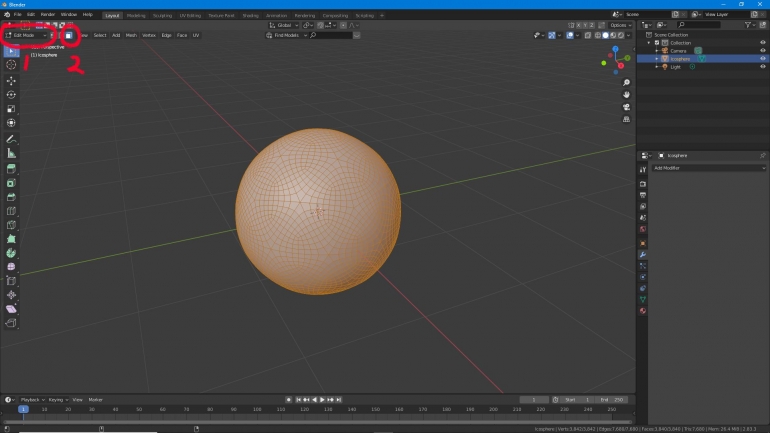
Task: Select the Annotate pencil tool
Action: click(x=11, y=139)
